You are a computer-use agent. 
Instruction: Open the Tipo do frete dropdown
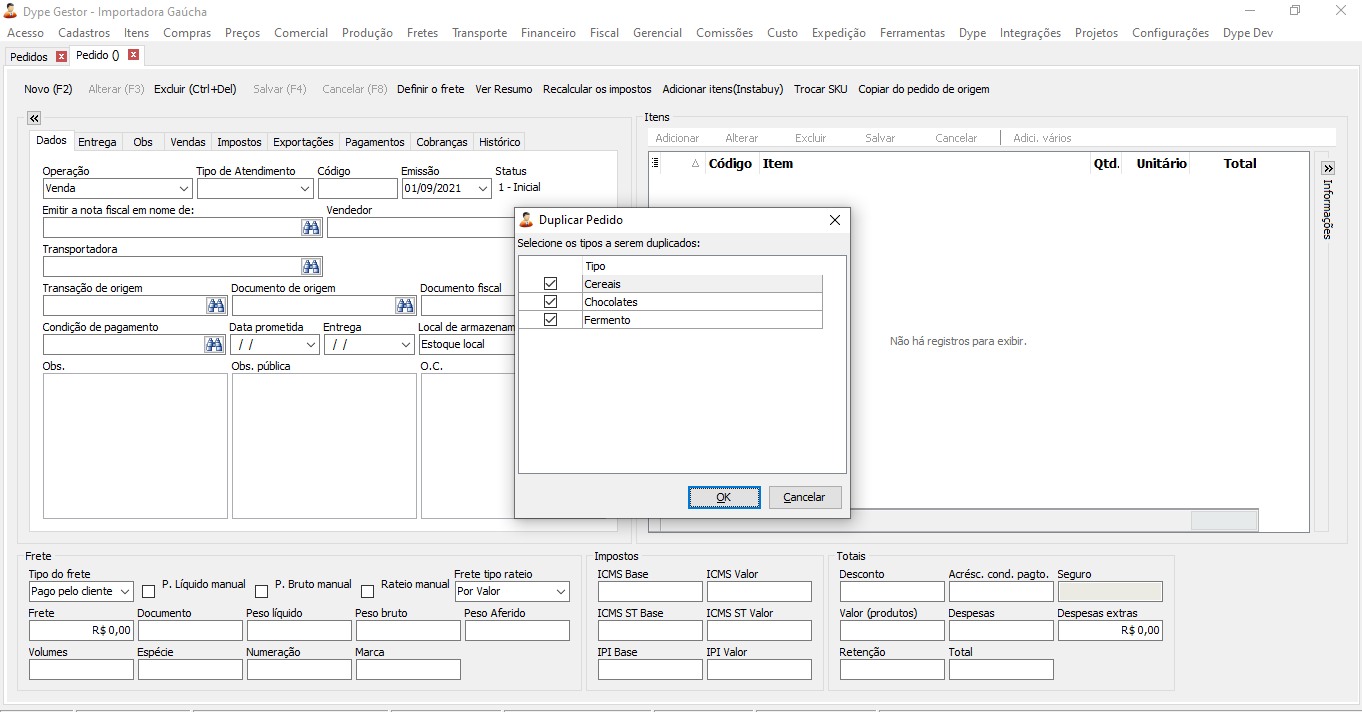click(x=125, y=592)
